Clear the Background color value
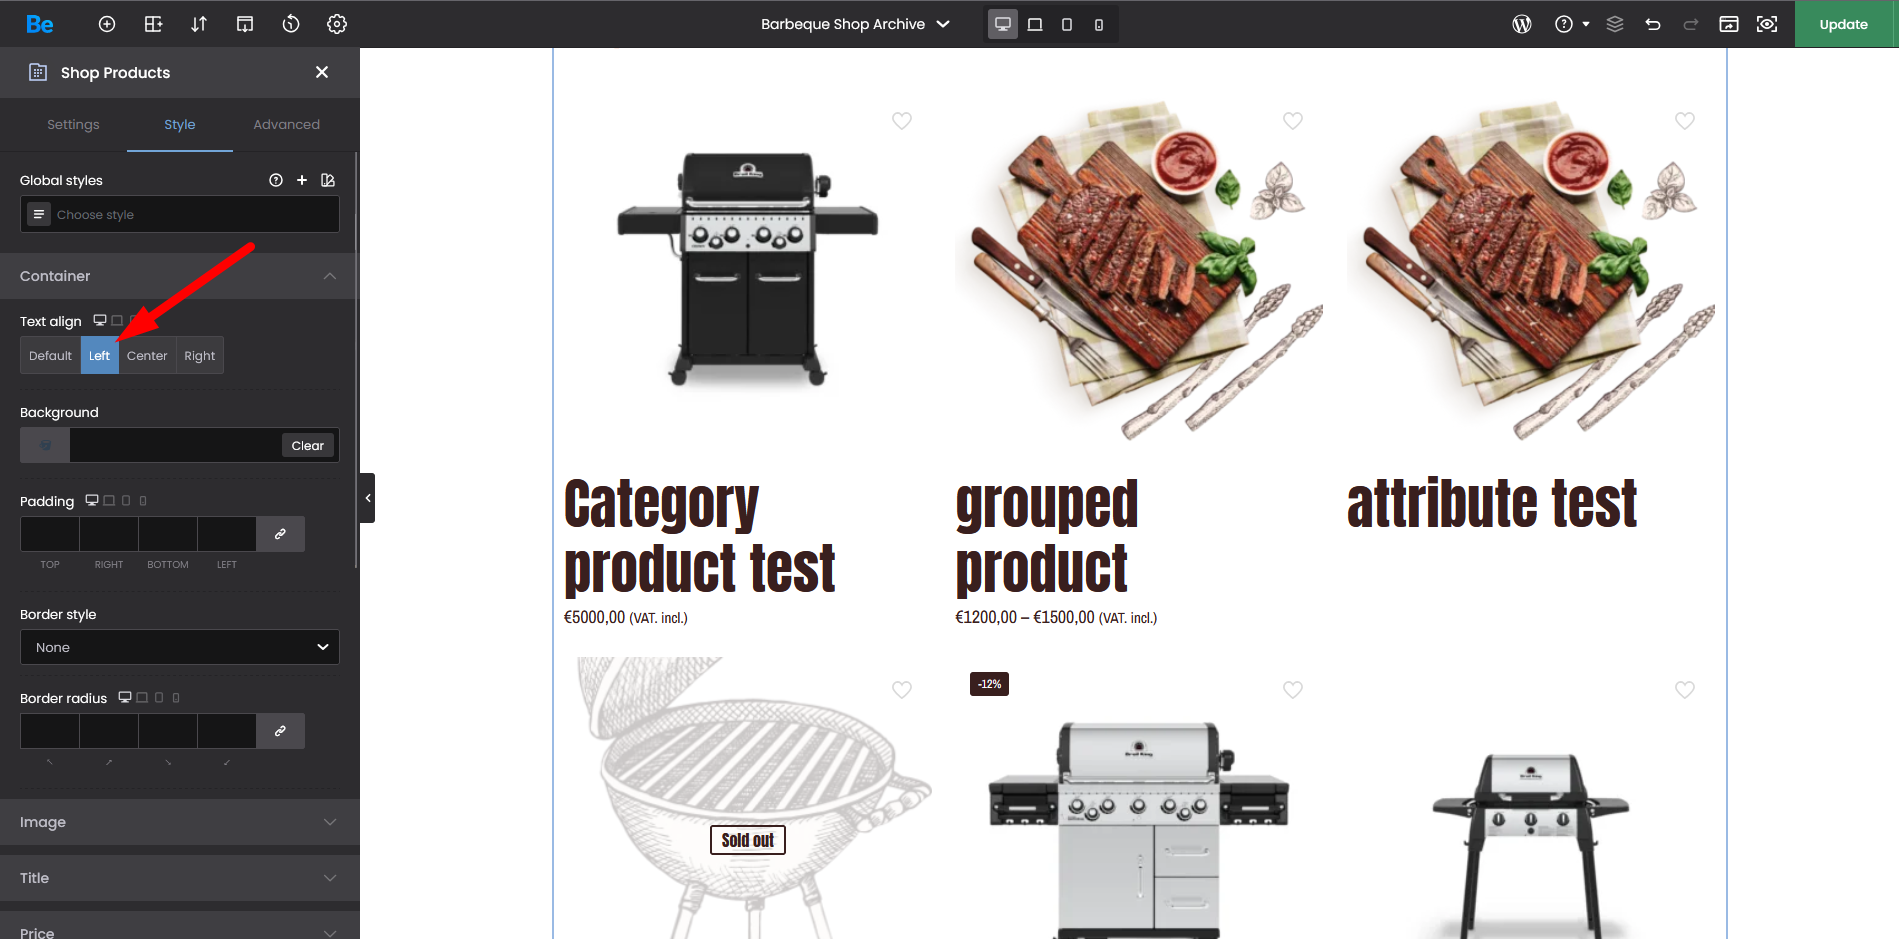 (x=307, y=446)
